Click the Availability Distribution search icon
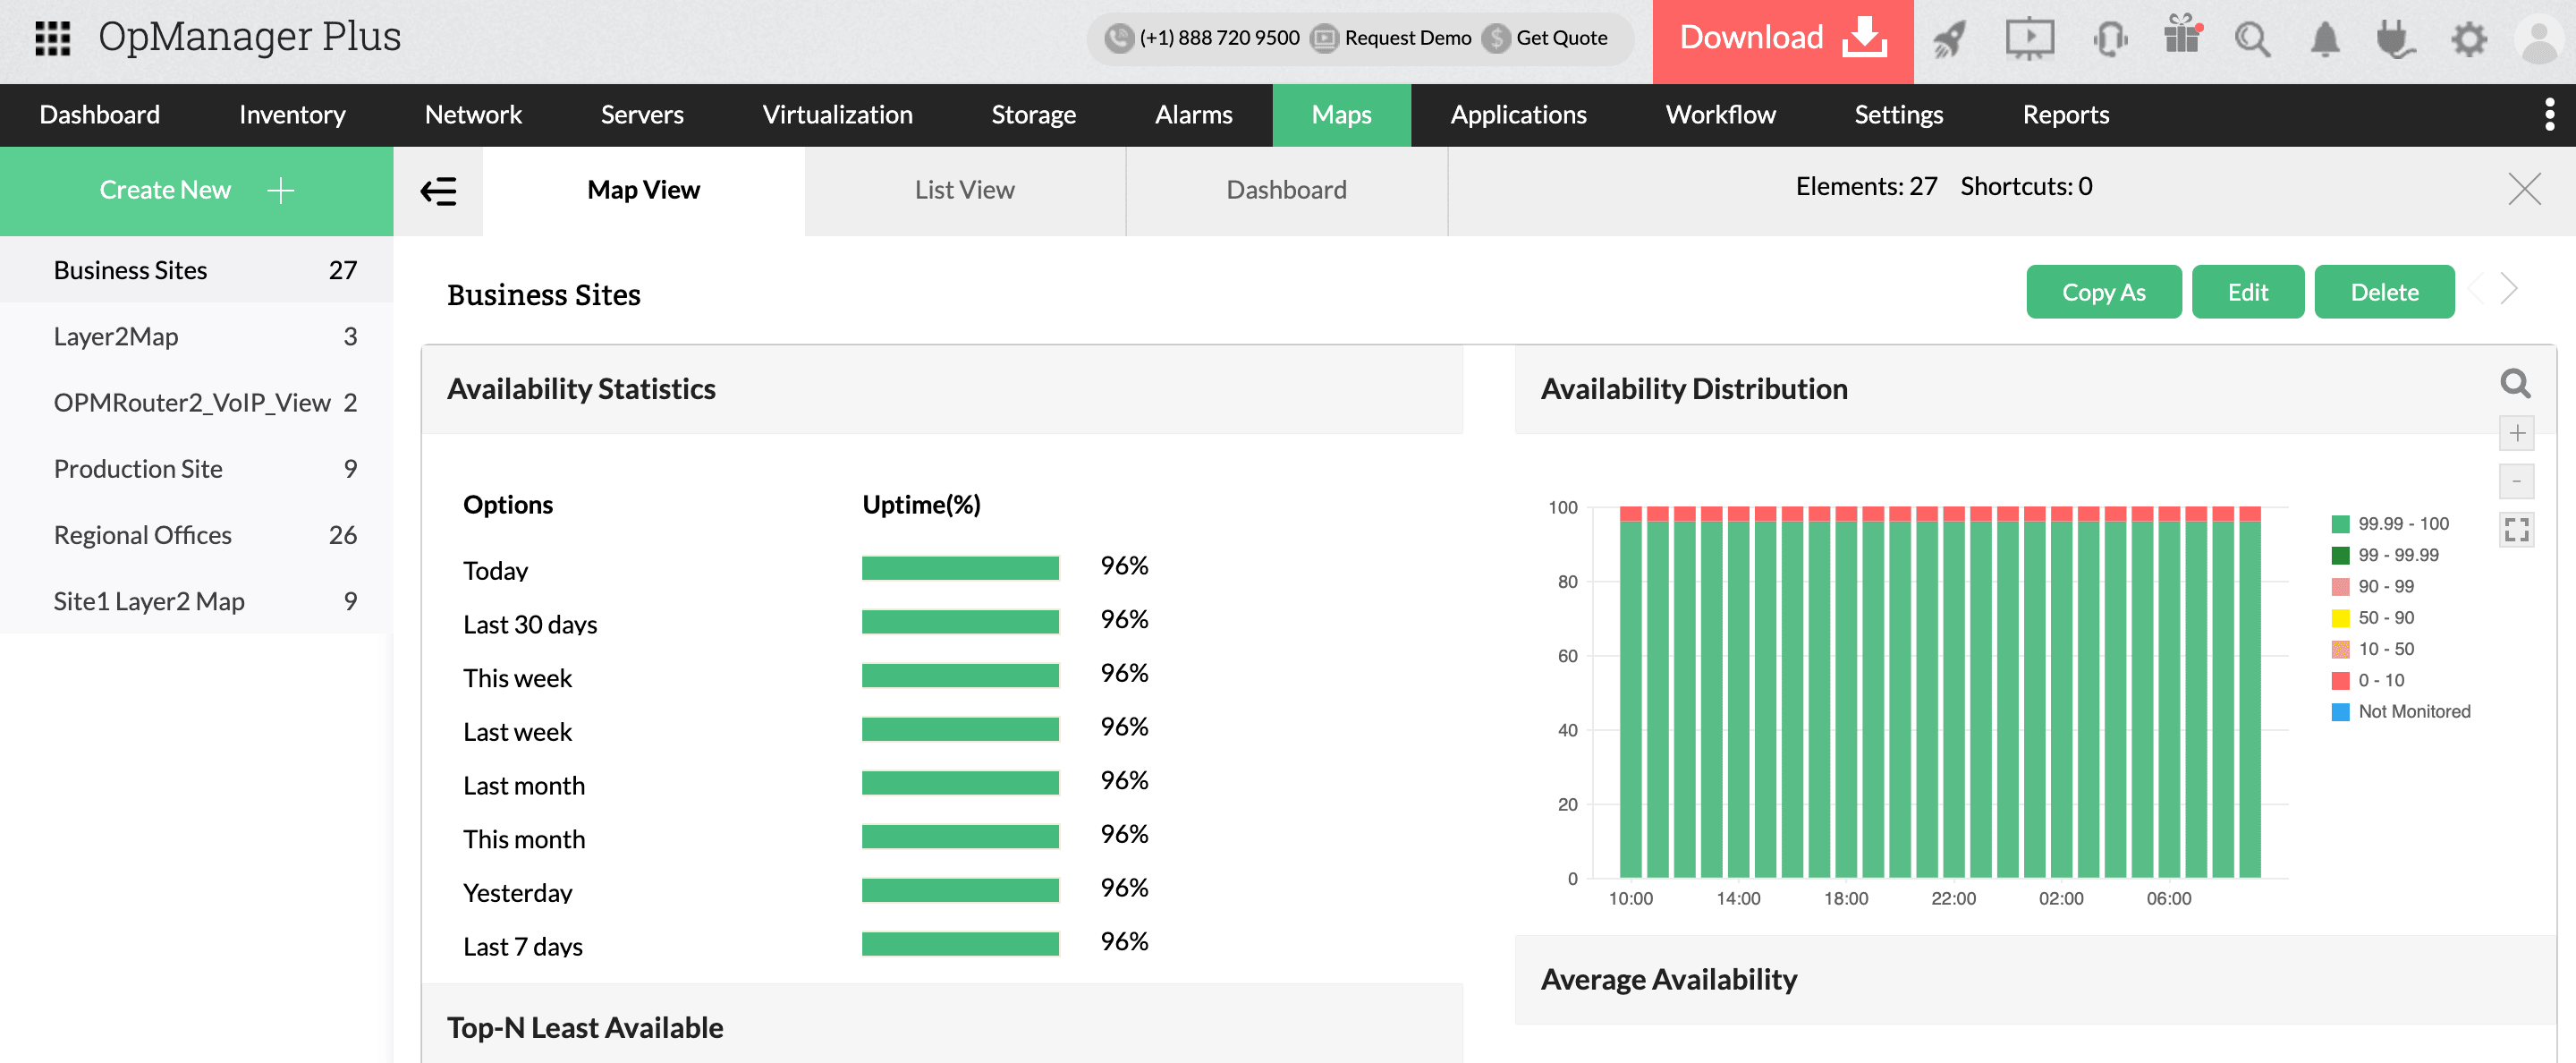 pos(2515,383)
